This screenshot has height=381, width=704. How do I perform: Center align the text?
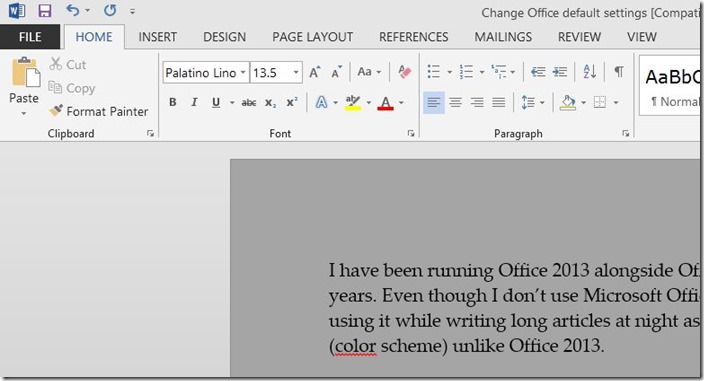click(455, 103)
